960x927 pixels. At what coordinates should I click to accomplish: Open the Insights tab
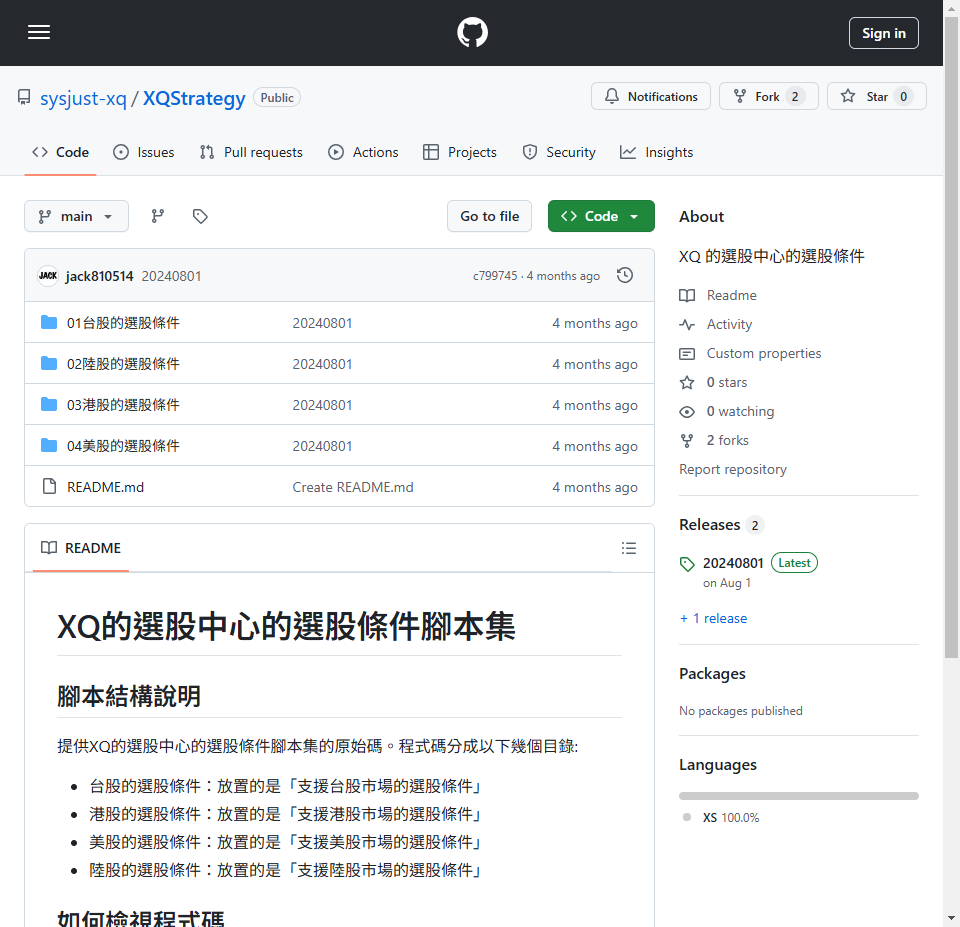click(656, 152)
